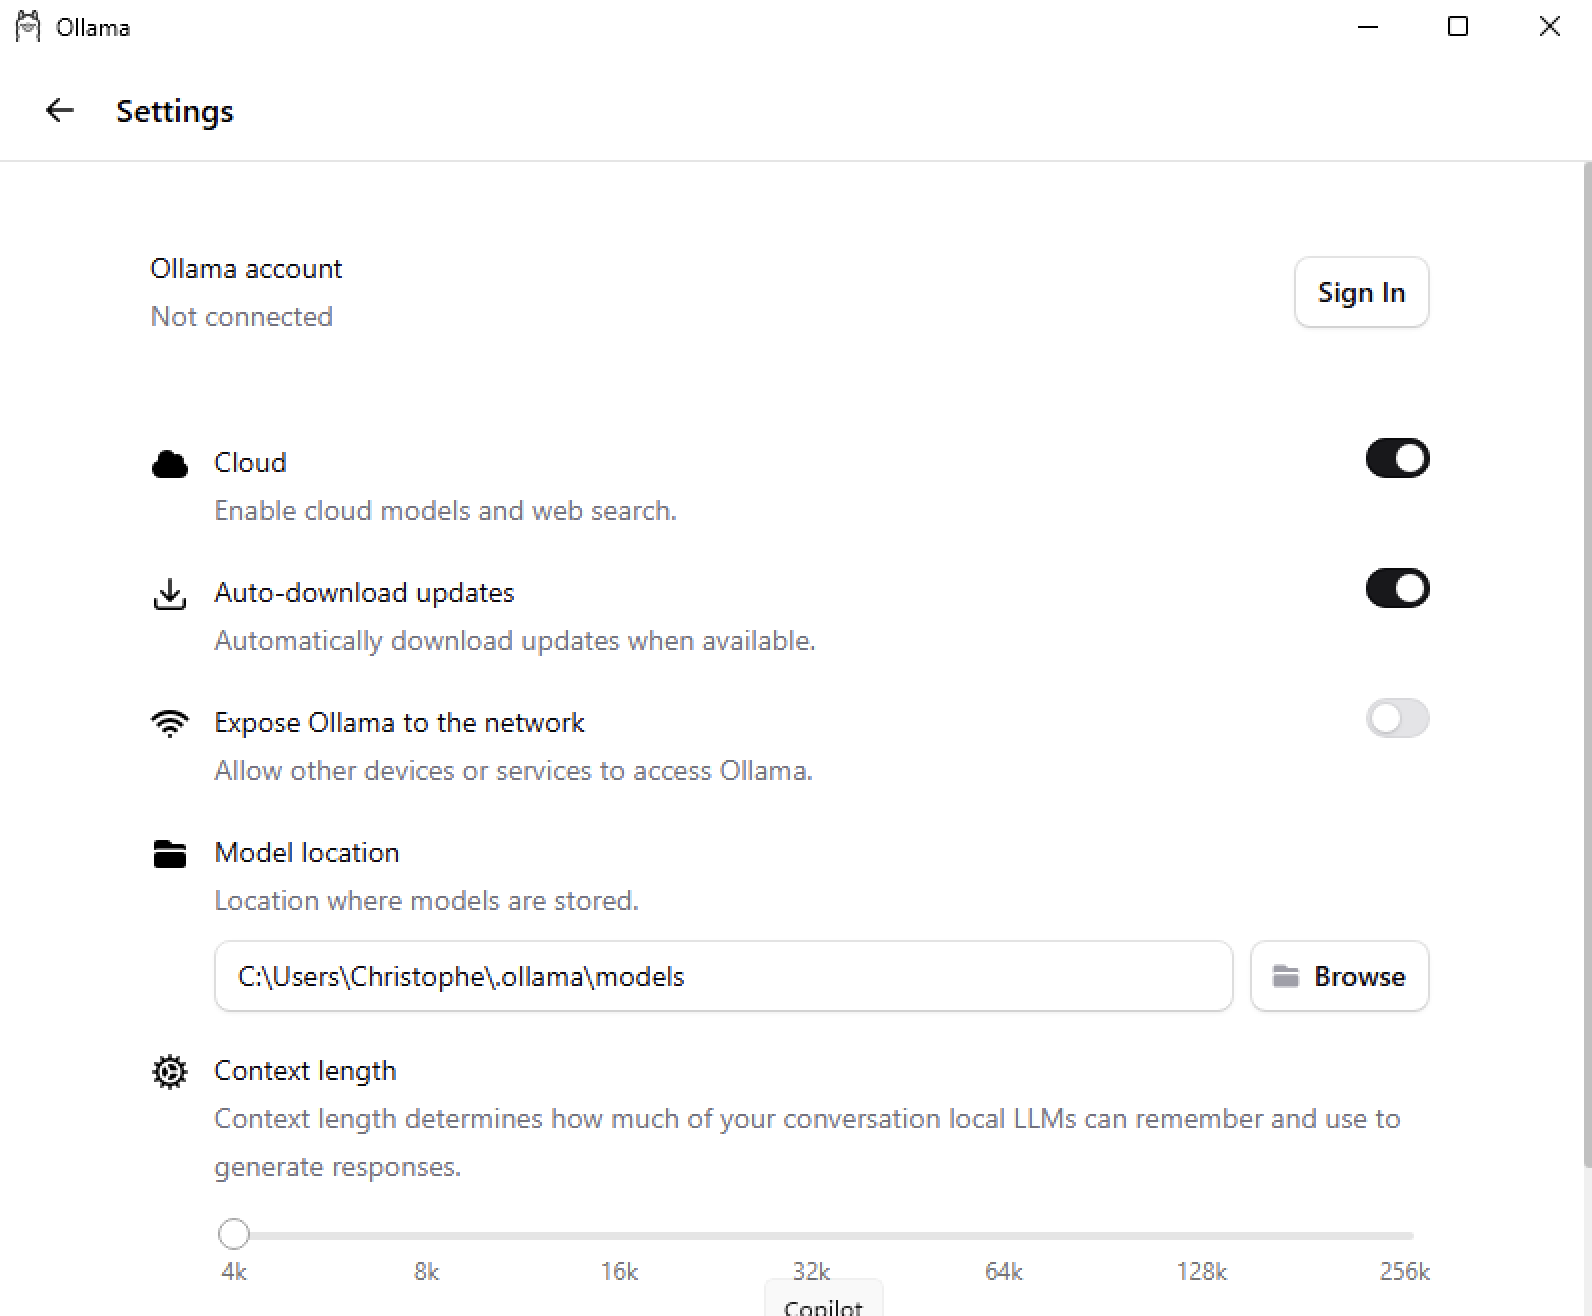Viewport: 1592px width, 1316px height.
Task: Click "Location where models are stored." text
Action: (427, 900)
